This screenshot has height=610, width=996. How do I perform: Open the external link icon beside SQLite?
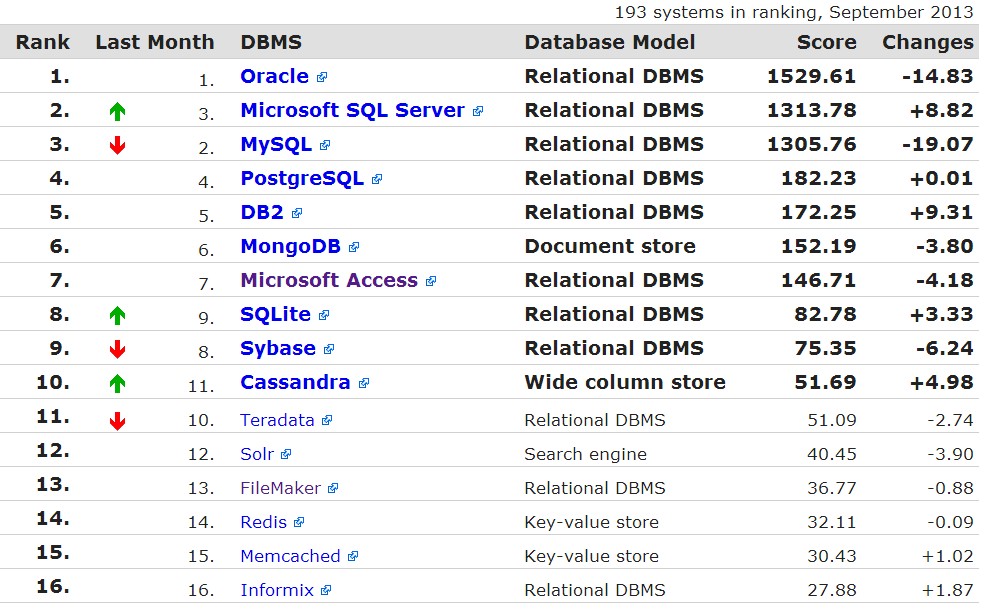coord(324,315)
